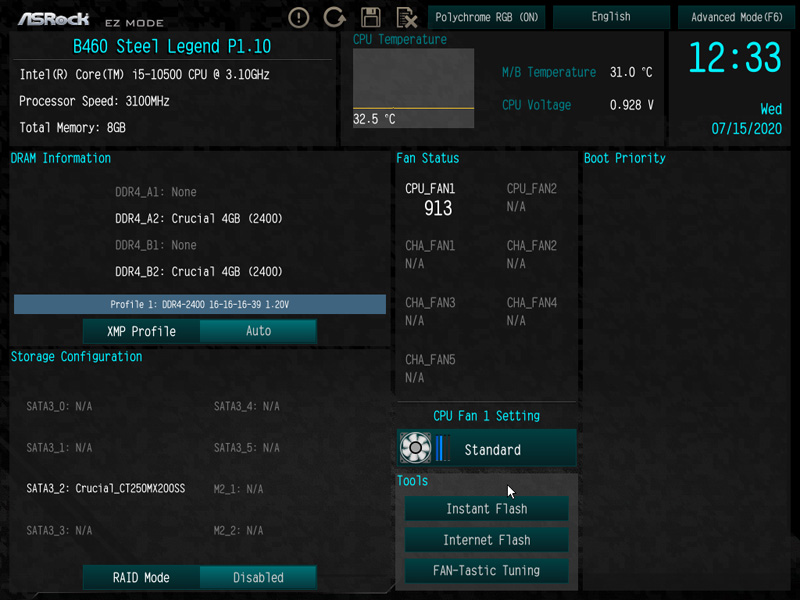Viewport: 800px width, 600px height.
Task: Click SATA3_3: N/A entry
Action: tap(59, 531)
